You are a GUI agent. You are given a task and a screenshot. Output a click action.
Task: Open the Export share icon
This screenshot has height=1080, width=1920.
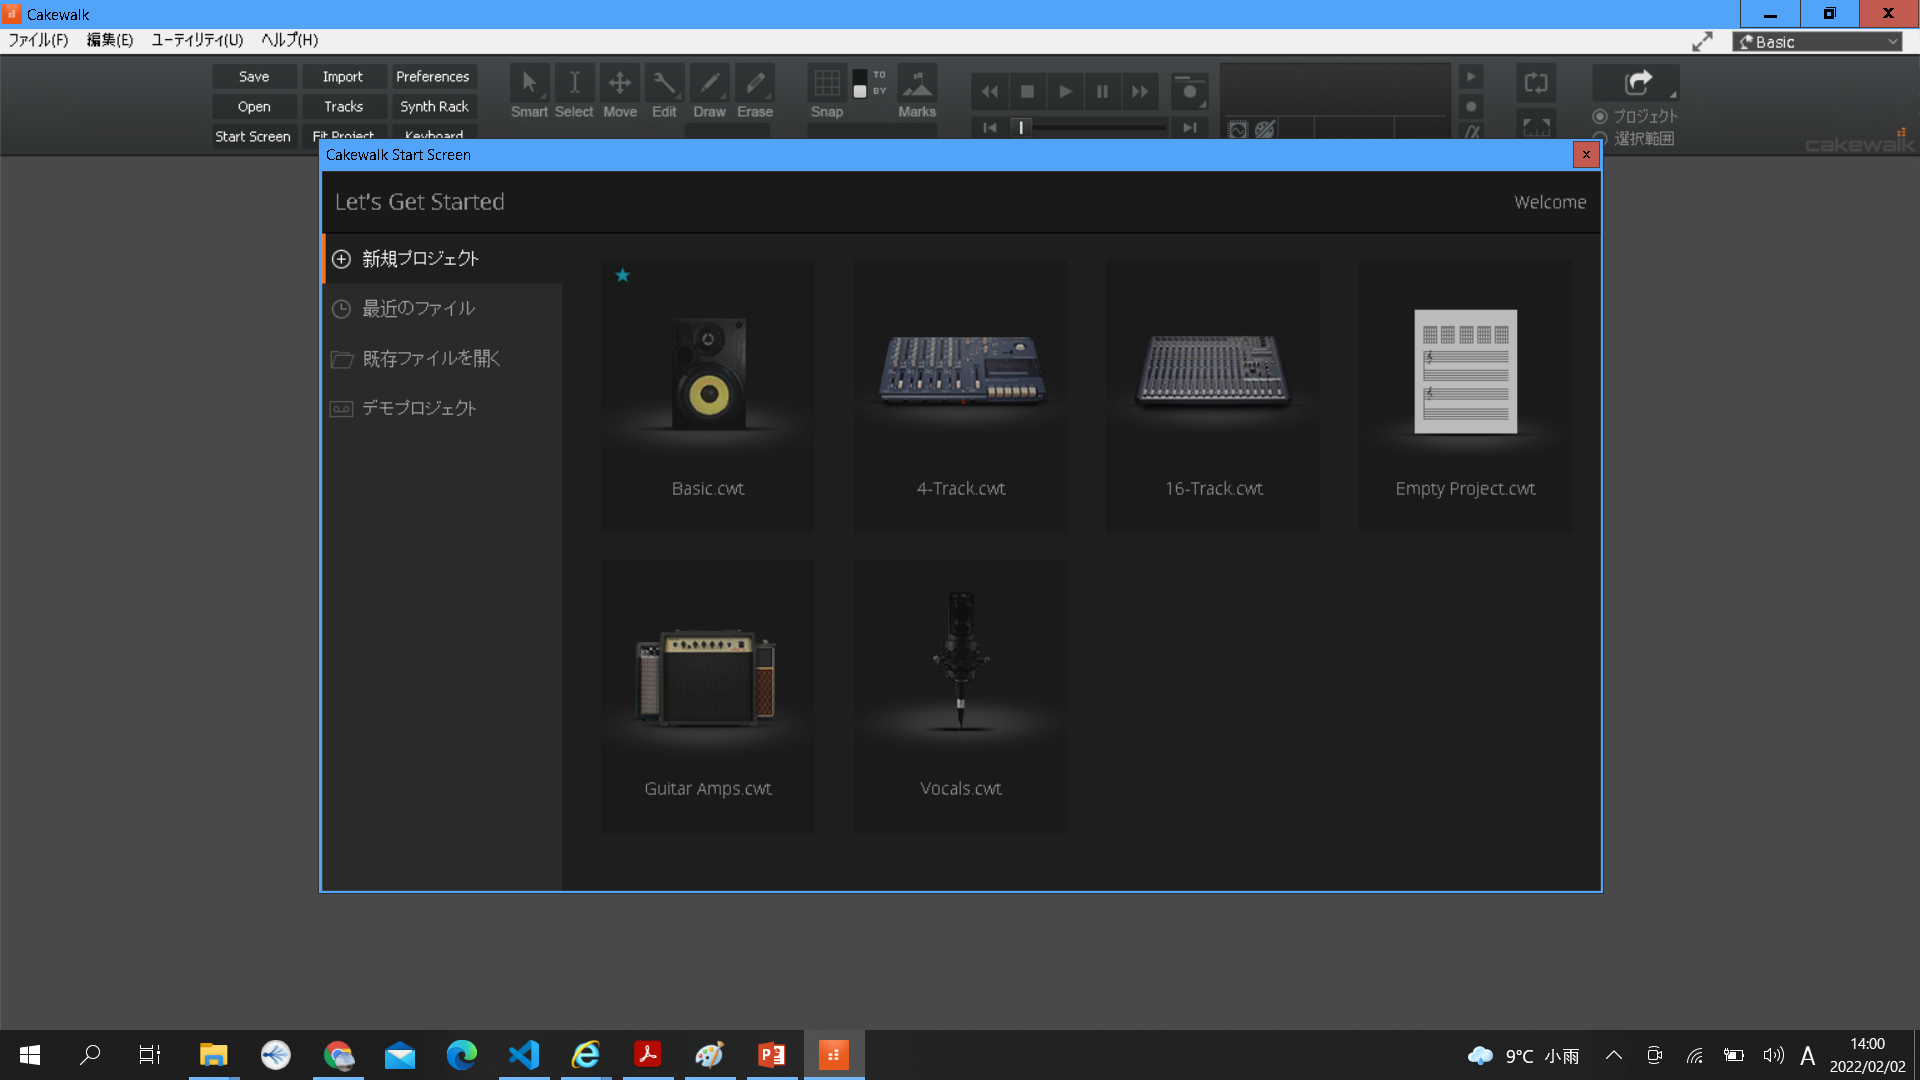coord(1637,83)
